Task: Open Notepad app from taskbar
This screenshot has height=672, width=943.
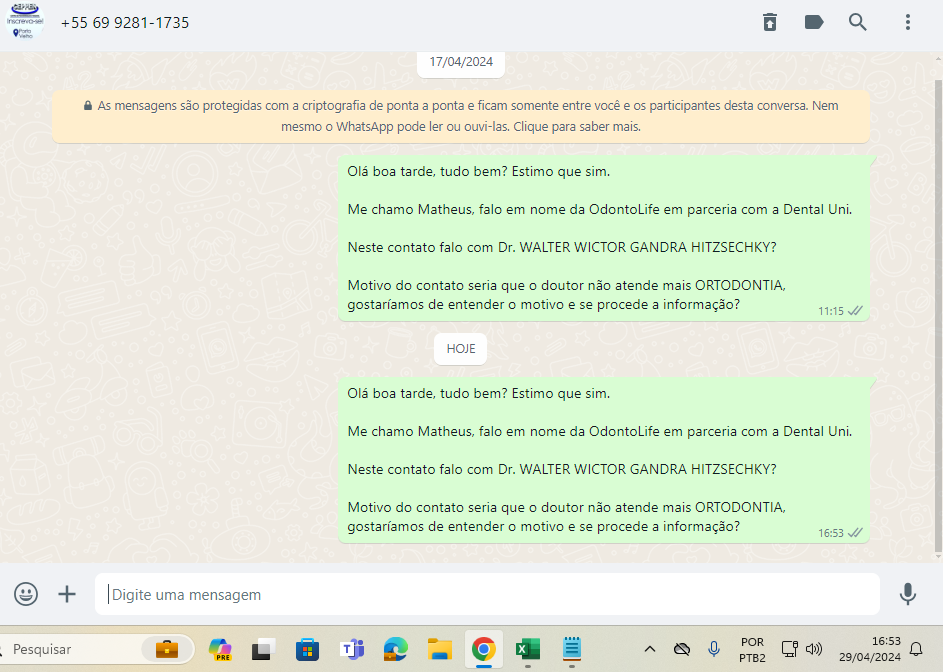Action: pyautogui.click(x=571, y=649)
